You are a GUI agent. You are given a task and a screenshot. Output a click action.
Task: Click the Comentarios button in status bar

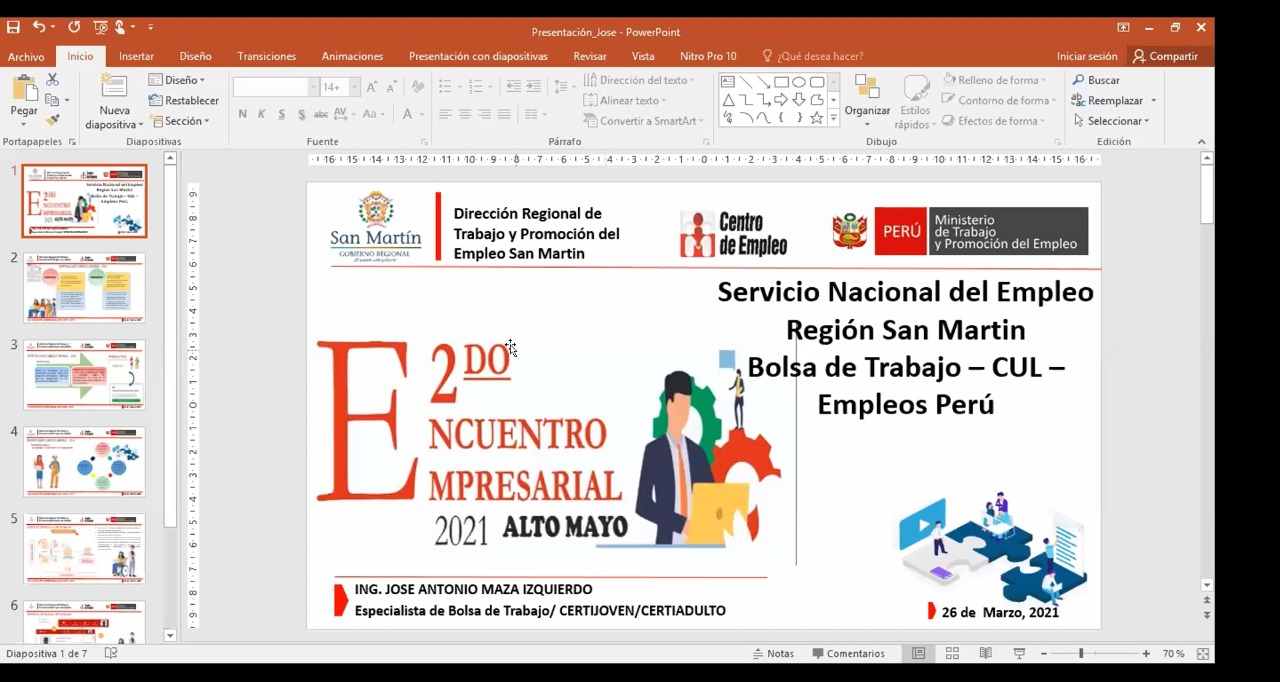[x=848, y=653]
